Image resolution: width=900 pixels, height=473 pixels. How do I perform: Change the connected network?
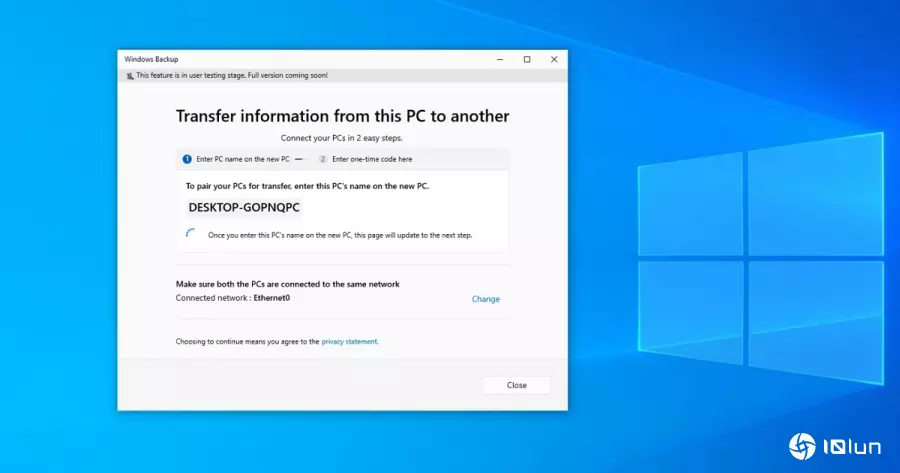click(486, 299)
